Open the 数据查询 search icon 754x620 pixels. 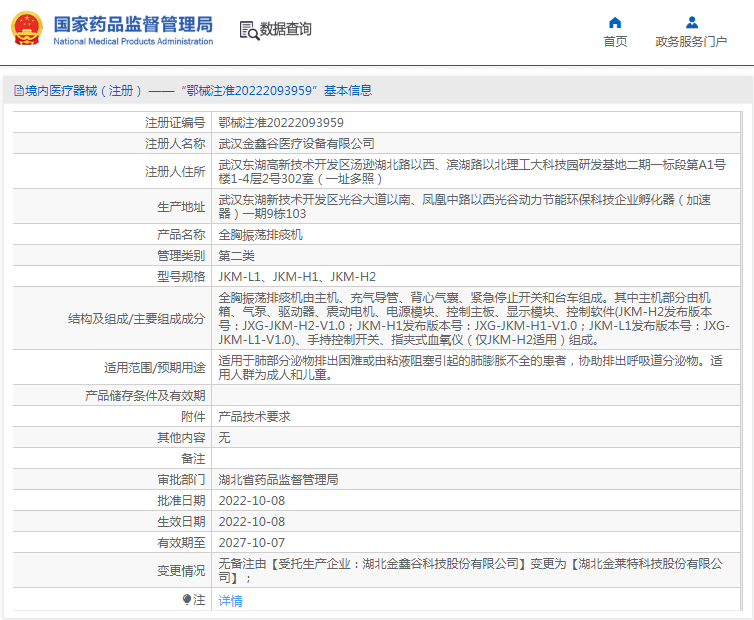249,30
